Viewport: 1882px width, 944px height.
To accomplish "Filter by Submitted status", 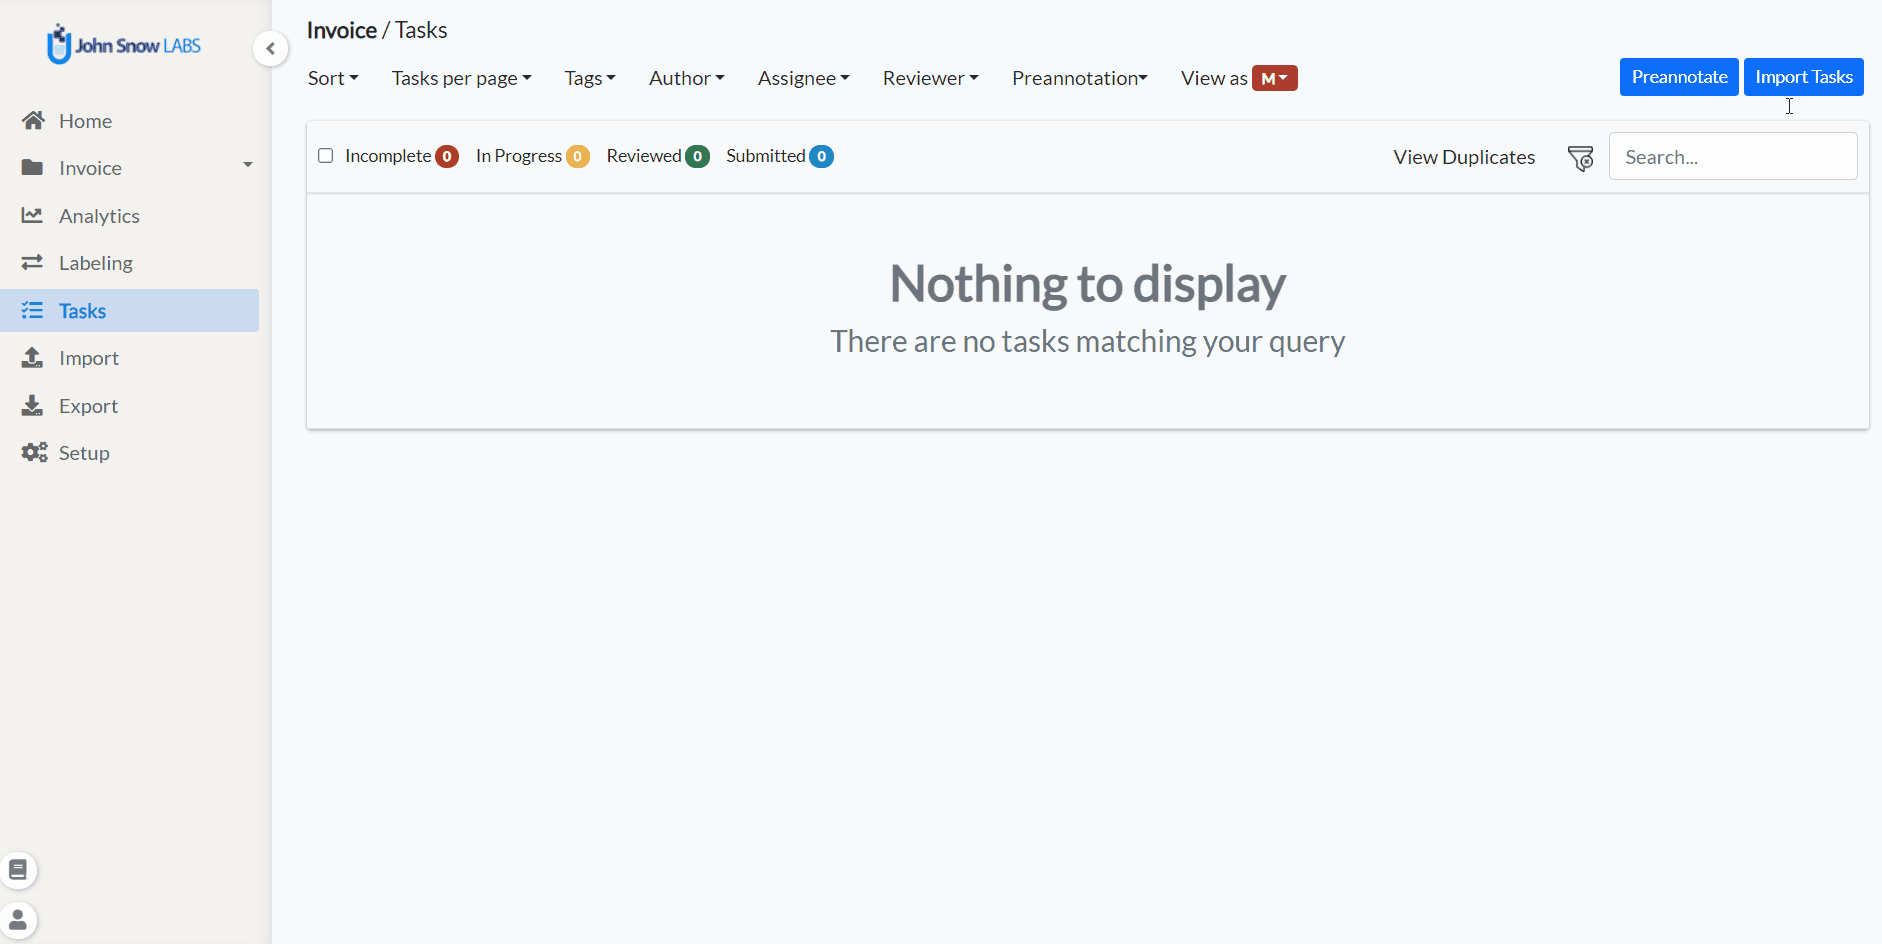I will [766, 156].
